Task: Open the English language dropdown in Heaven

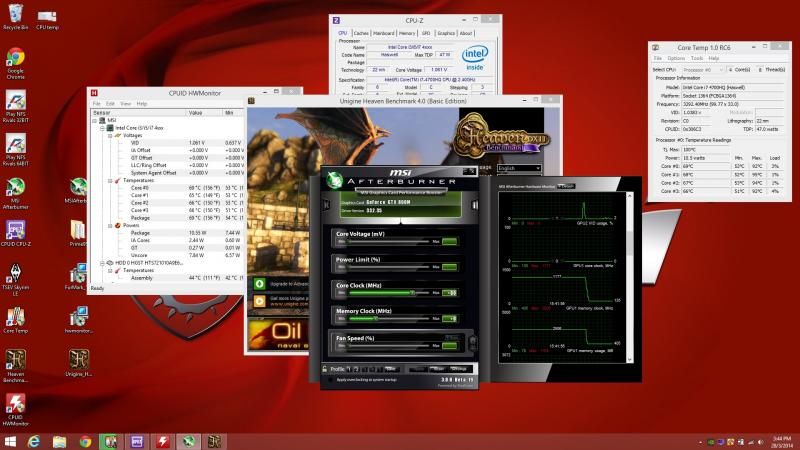Action: [519, 168]
